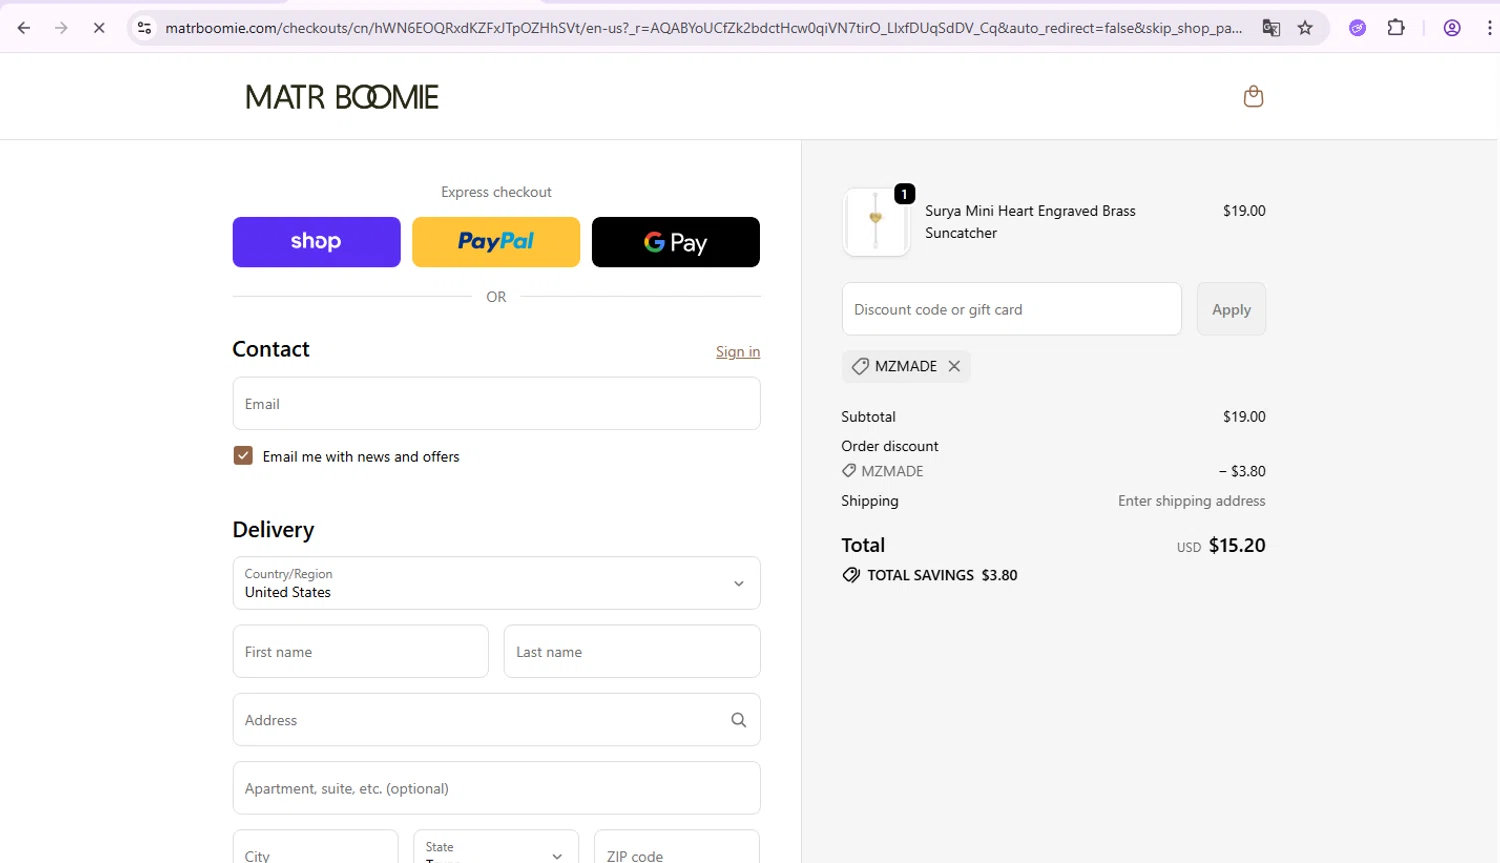Open the State dropdown

(496, 847)
